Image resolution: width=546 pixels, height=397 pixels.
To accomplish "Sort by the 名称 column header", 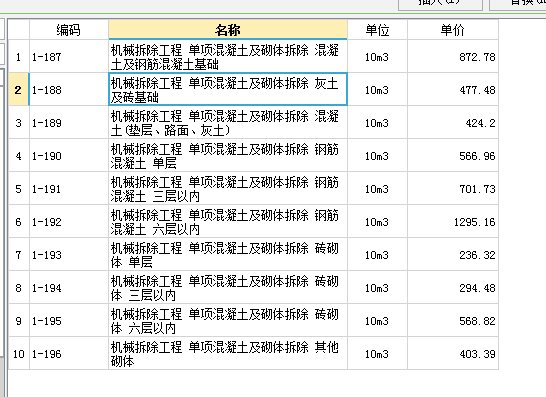I will (228, 30).
